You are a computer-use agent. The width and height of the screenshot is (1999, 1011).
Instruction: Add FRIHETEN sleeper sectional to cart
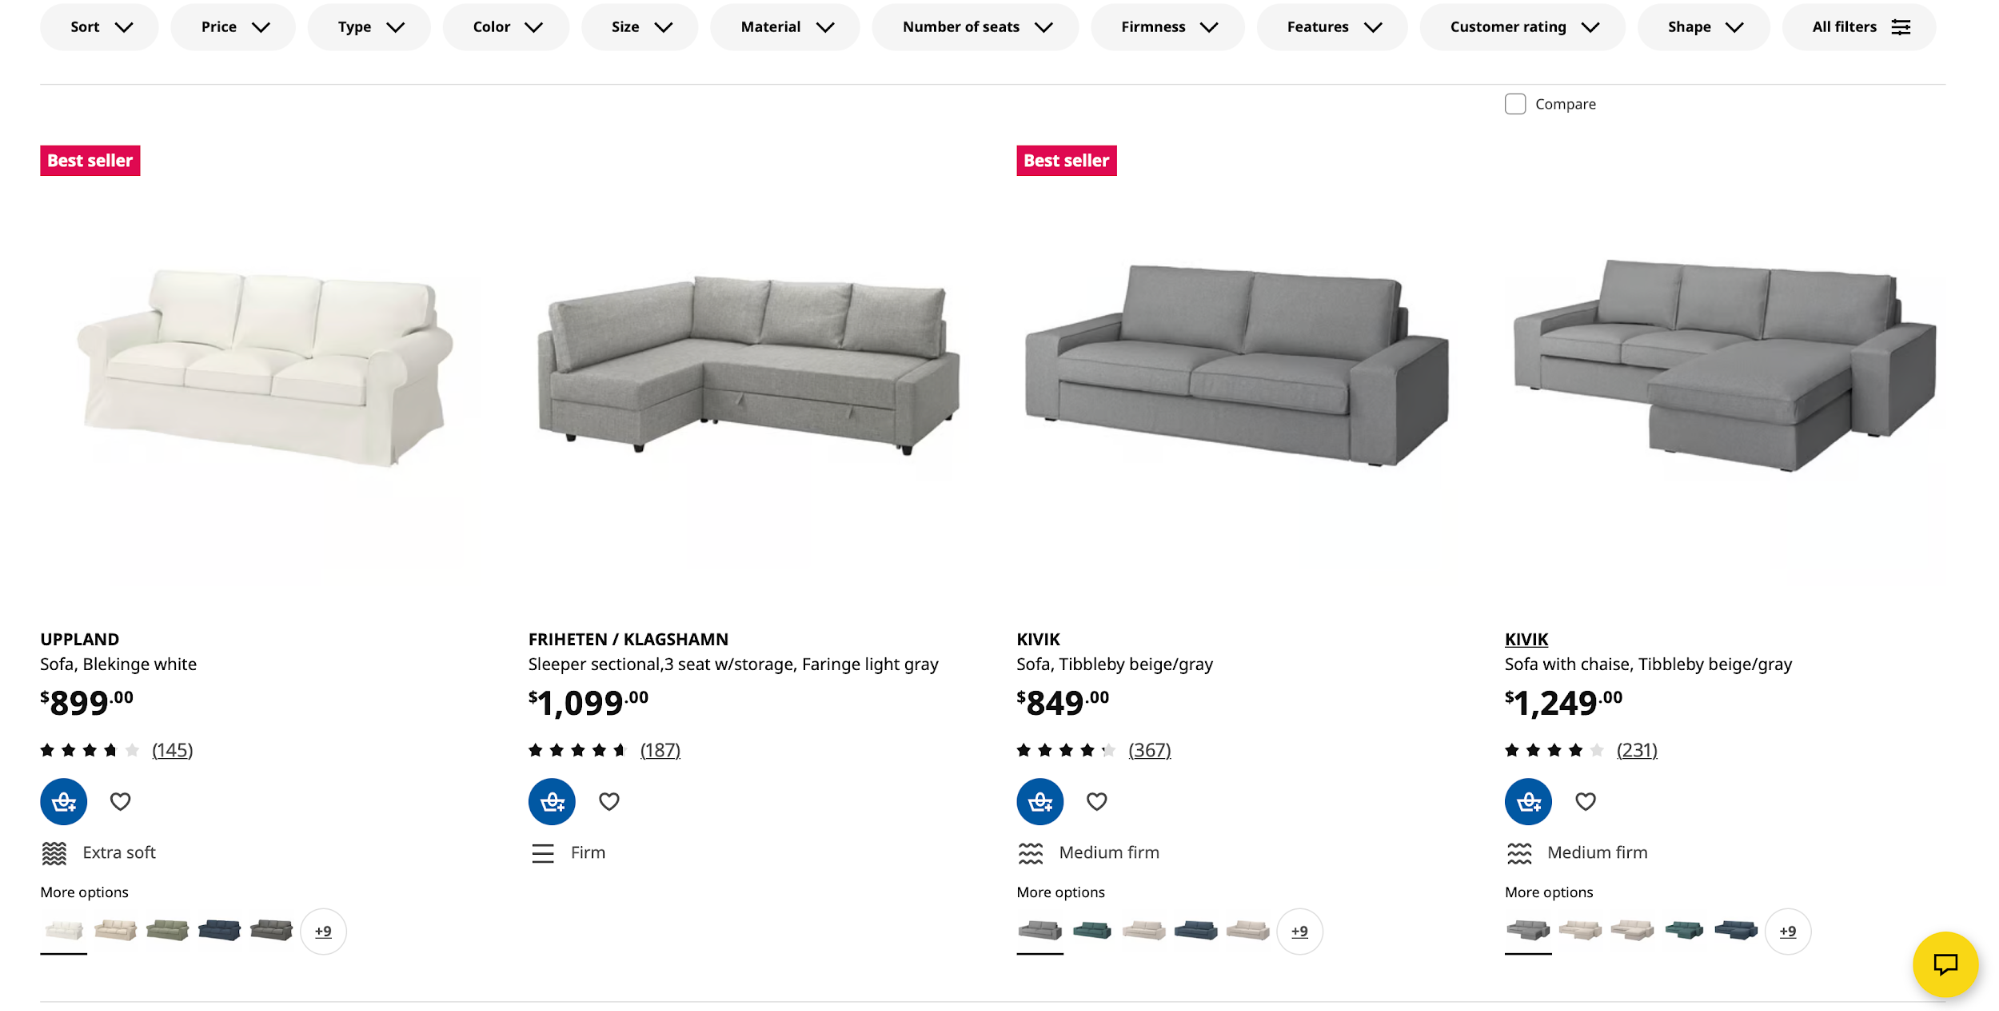(x=551, y=801)
